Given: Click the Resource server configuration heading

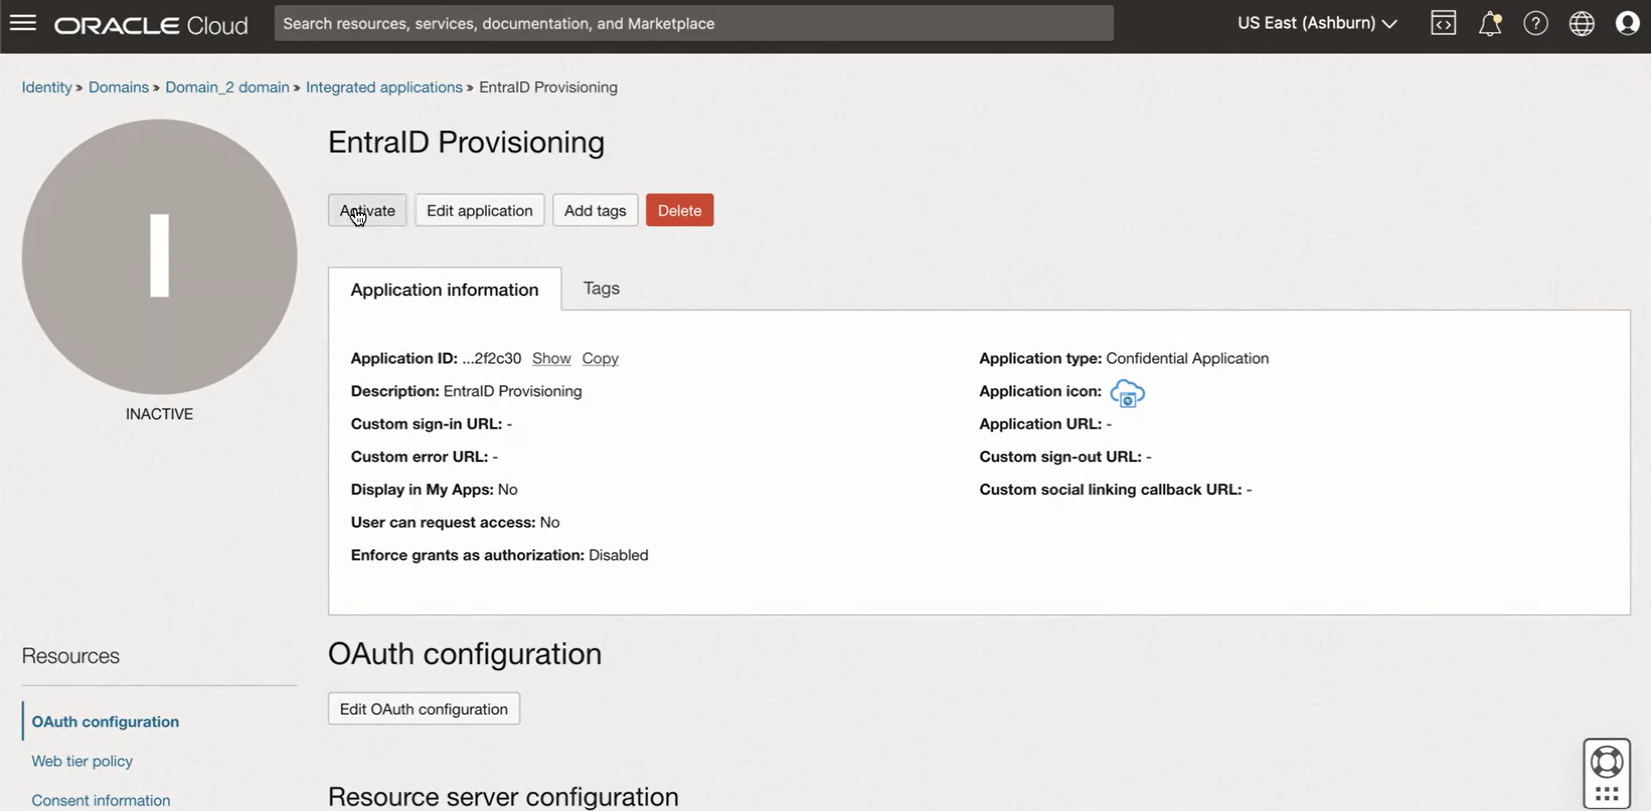Looking at the screenshot, I should pyautogui.click(x=503, y=797).
